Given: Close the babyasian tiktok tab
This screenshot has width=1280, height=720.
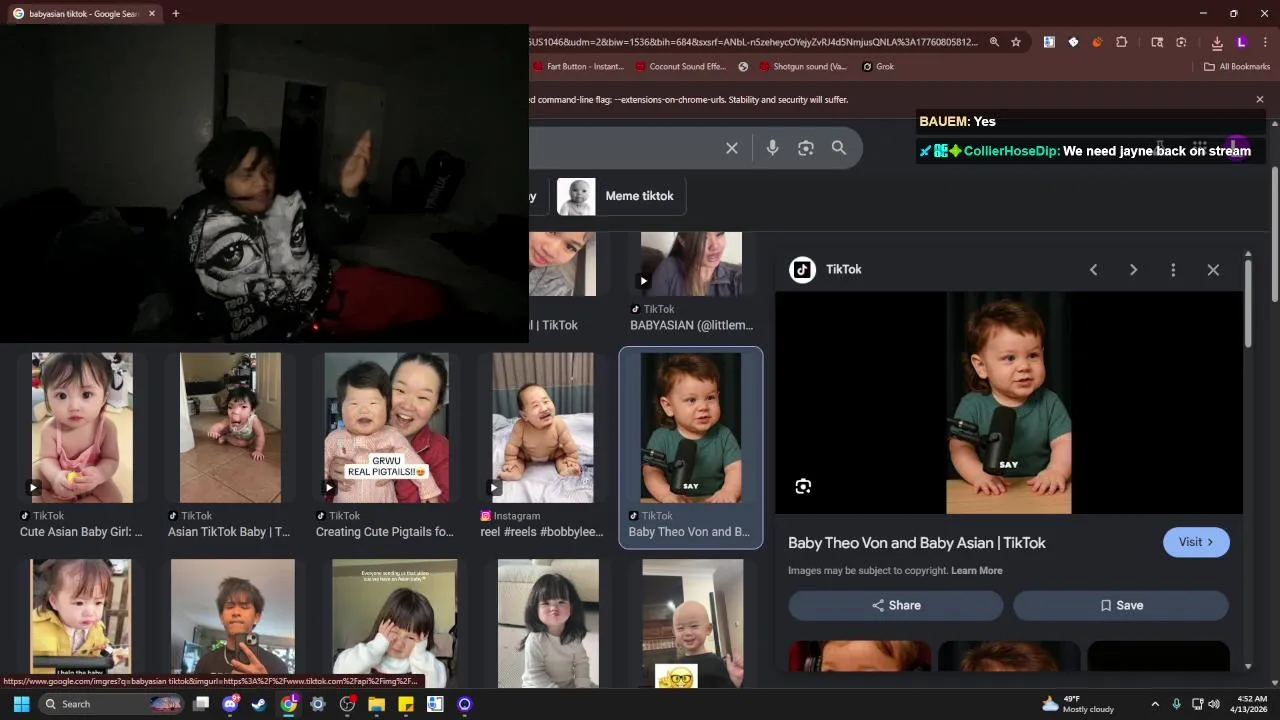Looking at the screenshot, I should point(152,14).
